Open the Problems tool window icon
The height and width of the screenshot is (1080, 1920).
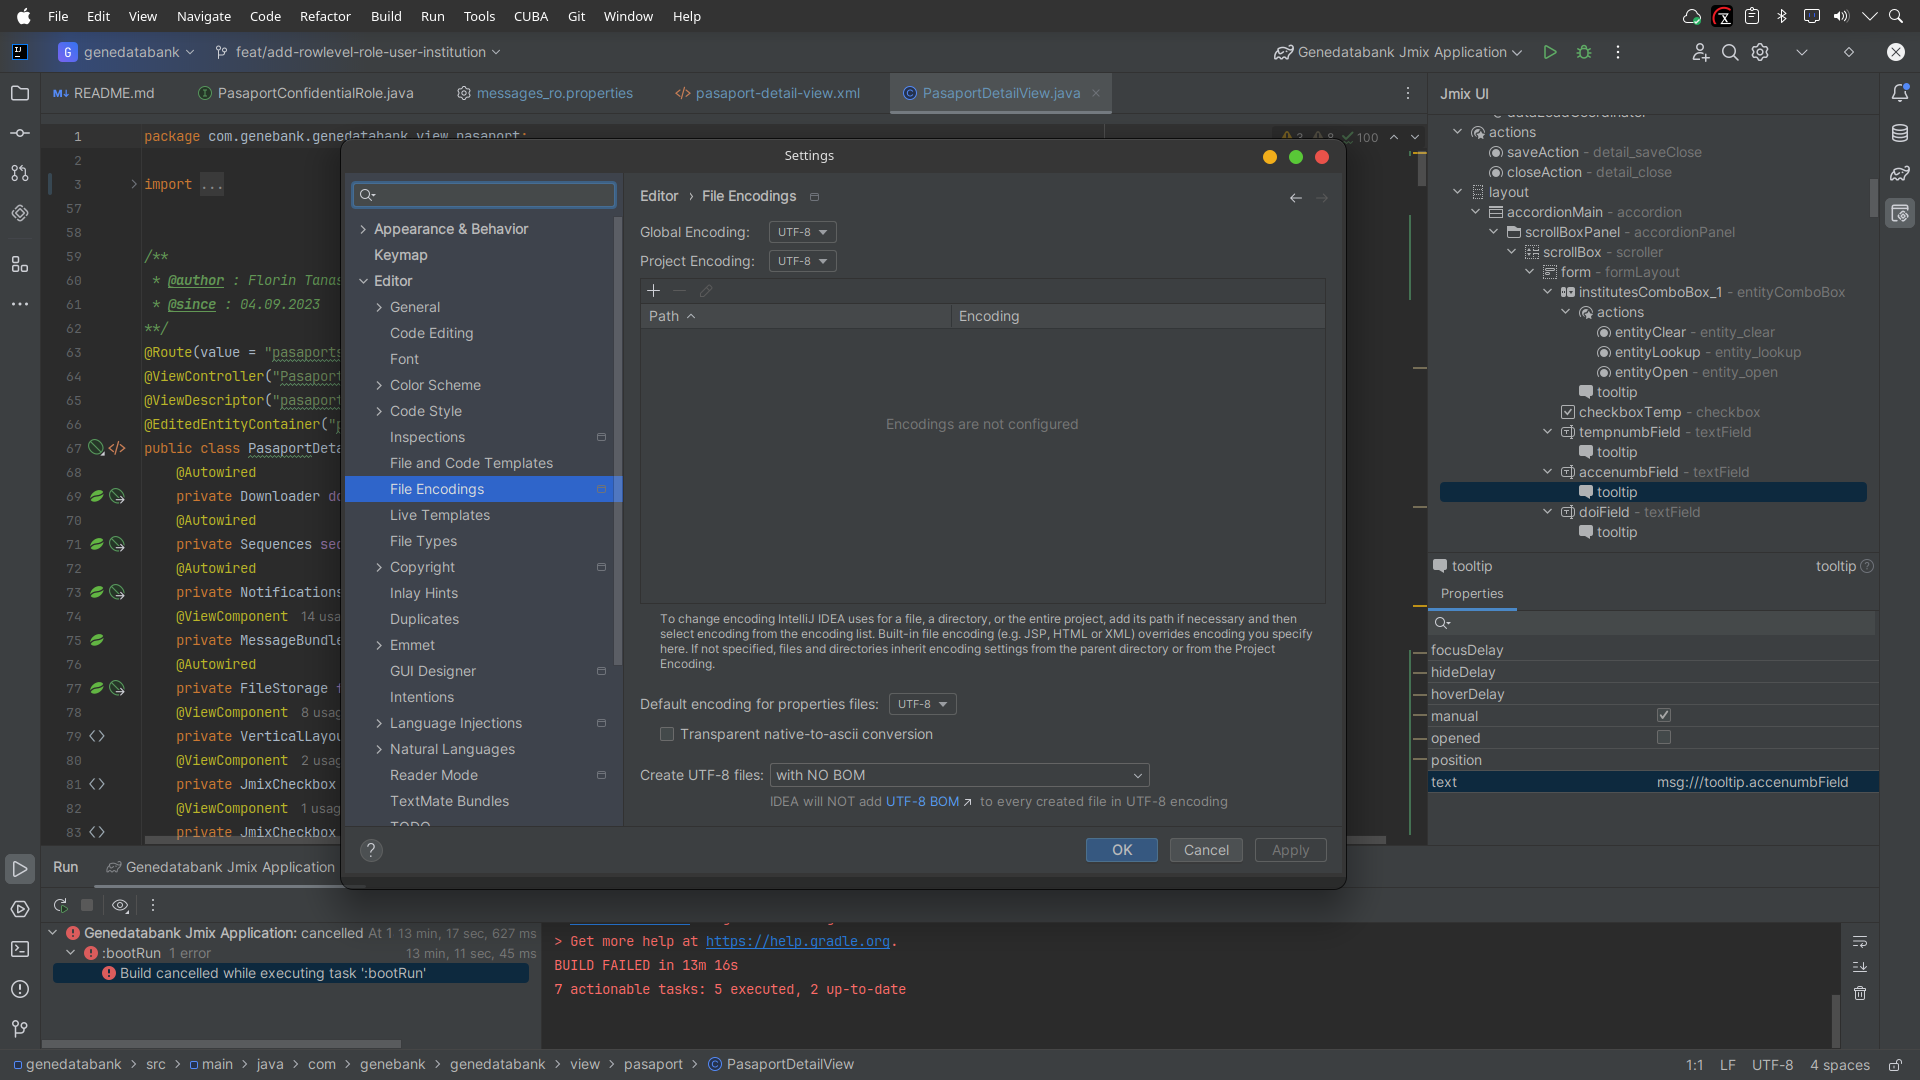coord(20,989)
